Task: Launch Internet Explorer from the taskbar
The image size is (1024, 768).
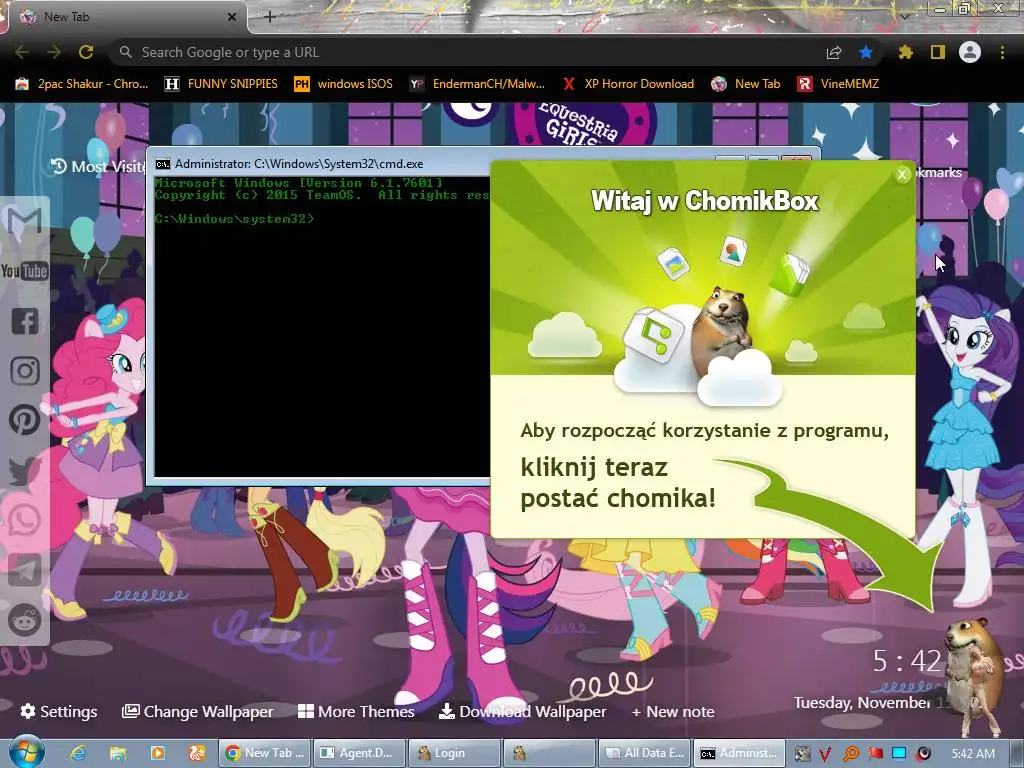Action: [x=78, y=753]
